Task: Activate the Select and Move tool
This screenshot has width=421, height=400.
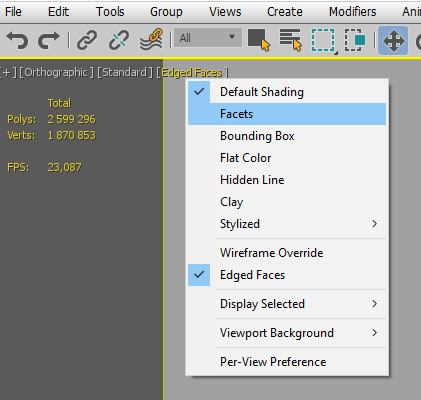Action: click(x=393, y=41)
